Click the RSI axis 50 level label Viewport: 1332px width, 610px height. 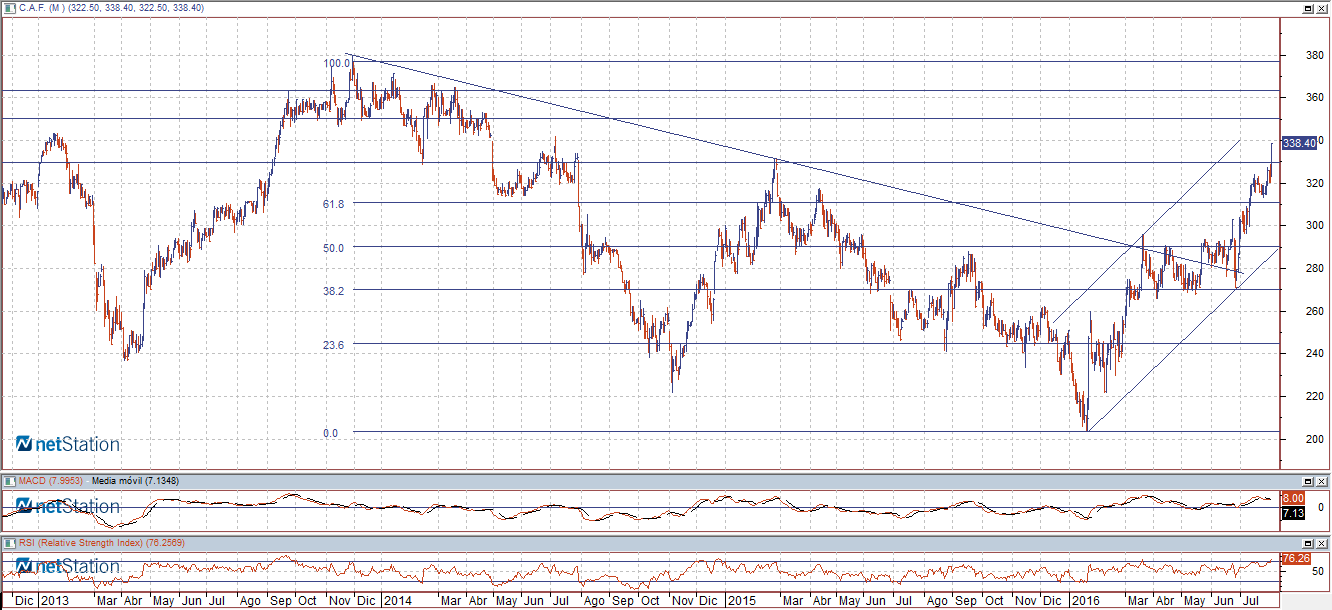1319,572
